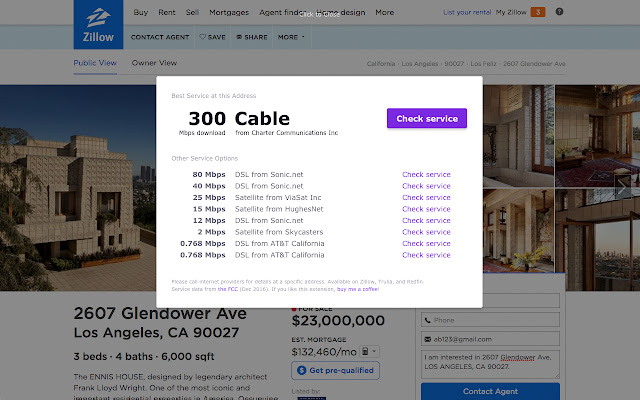Click List your rental link

coord(467,12)
